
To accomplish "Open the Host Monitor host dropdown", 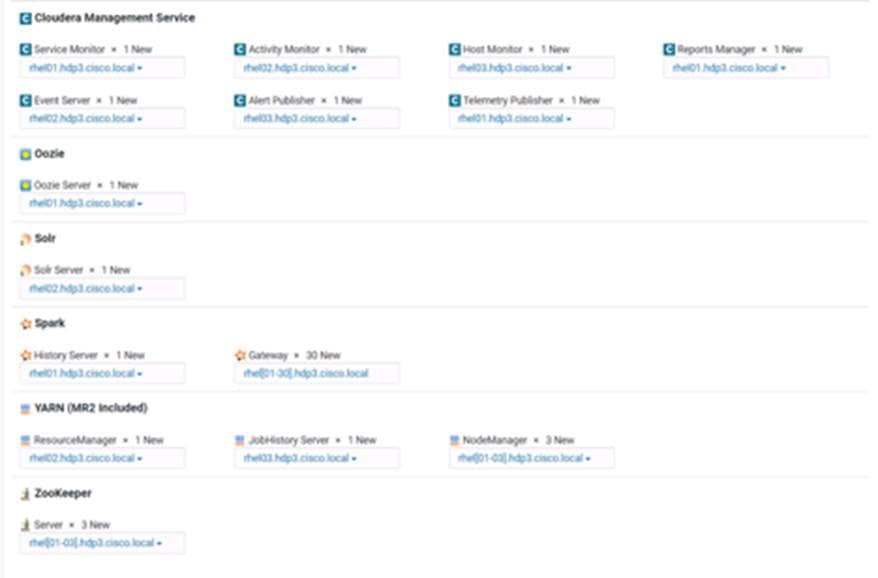I will click(531, 68).
